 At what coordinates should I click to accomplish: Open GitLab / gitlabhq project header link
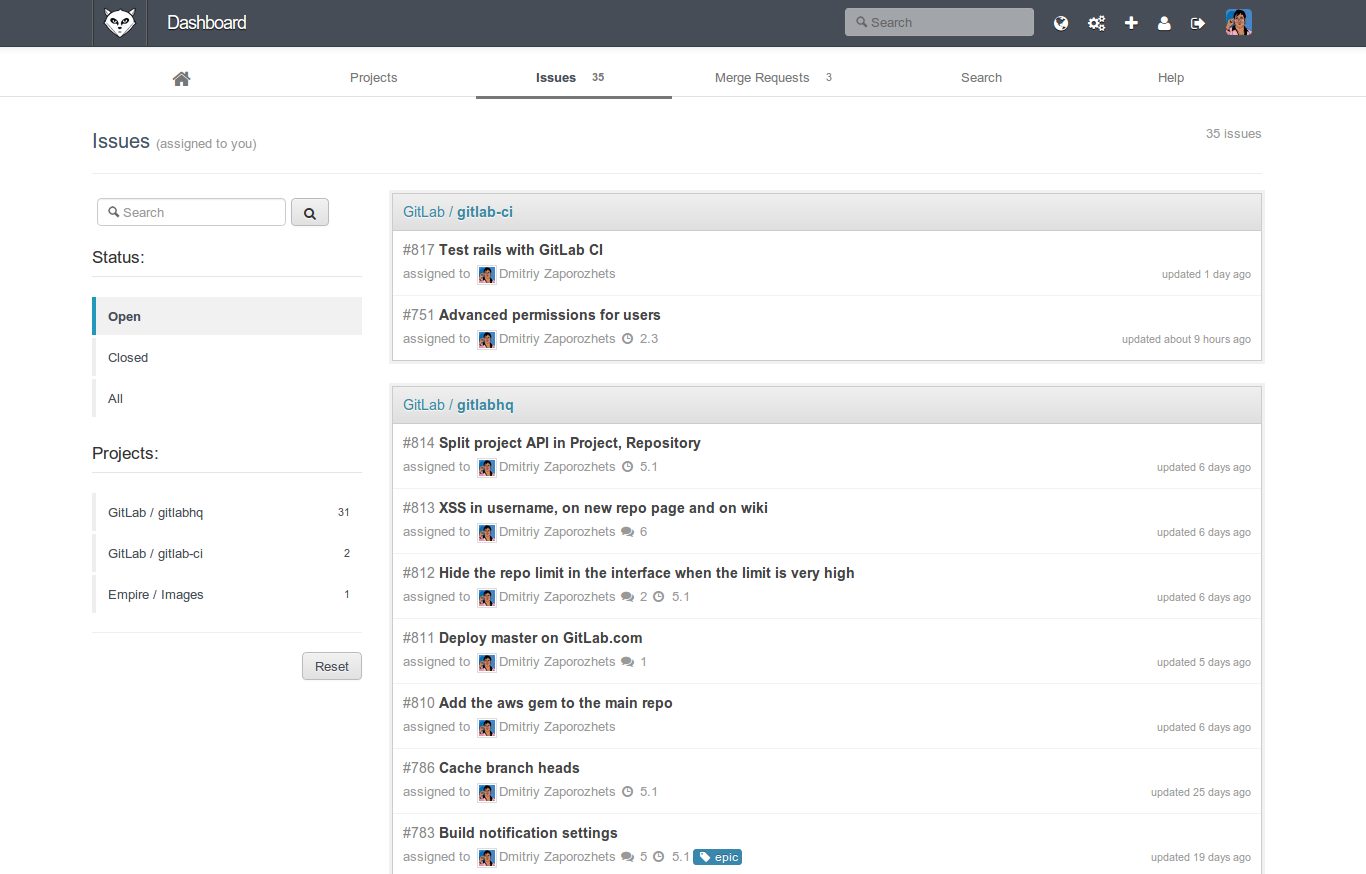pyautogui.click(x=458, y=405)
